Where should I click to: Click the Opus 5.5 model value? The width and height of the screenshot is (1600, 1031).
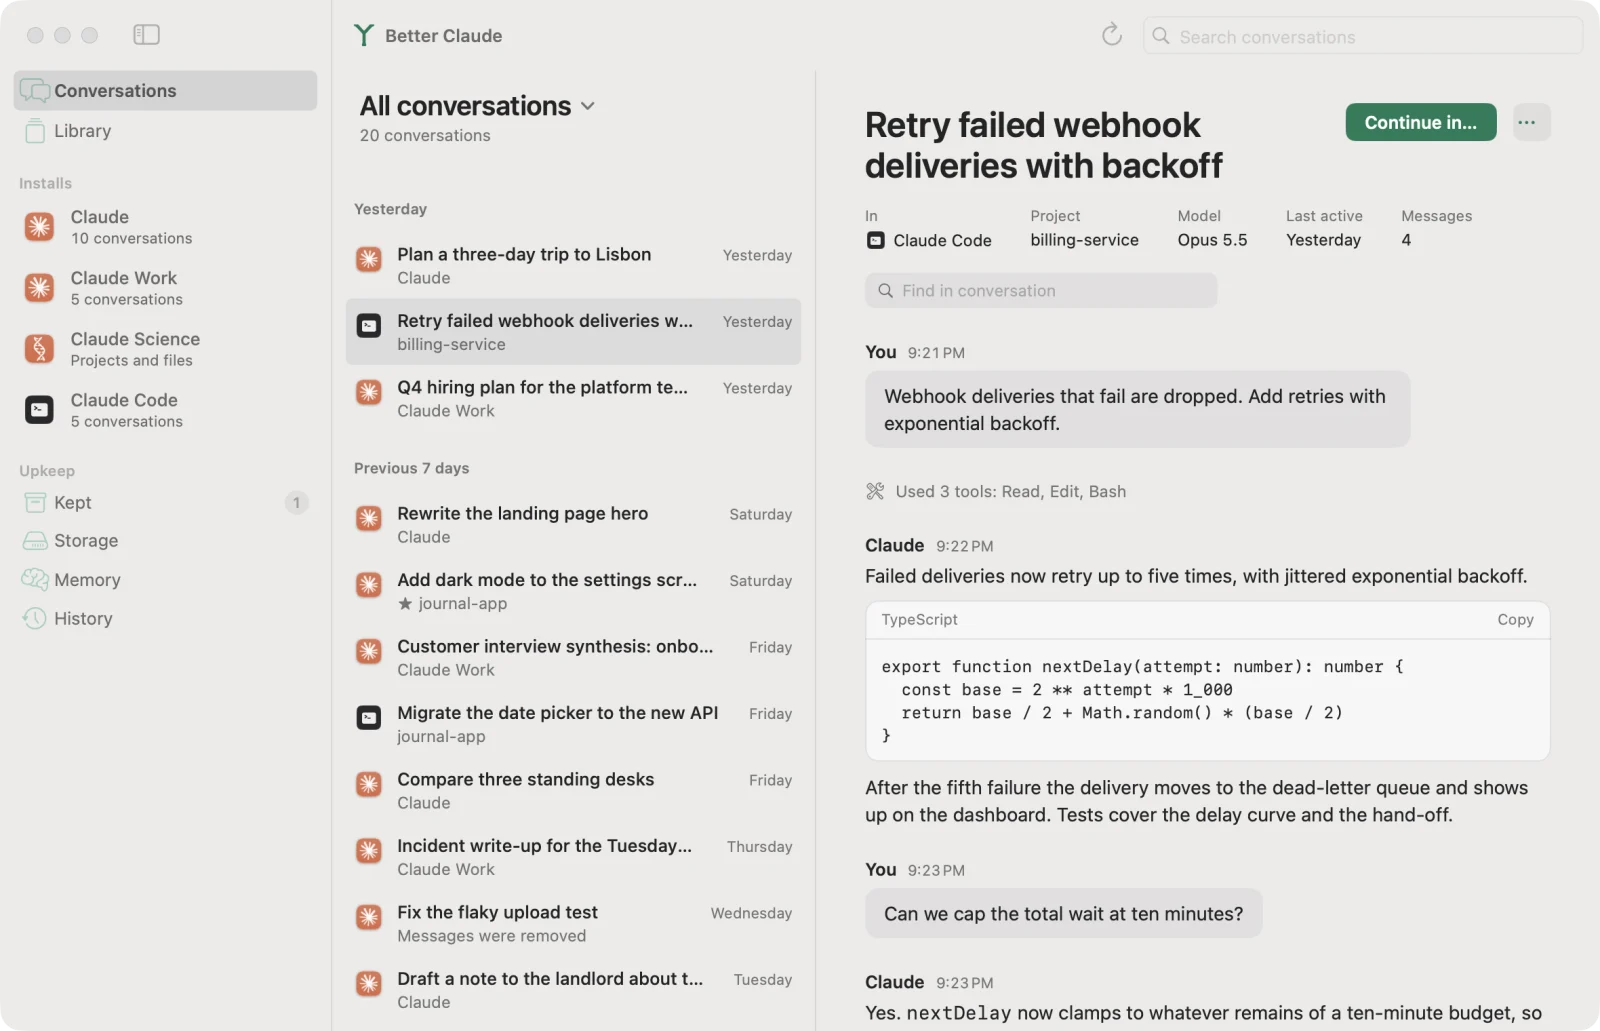click(1212, 240)
